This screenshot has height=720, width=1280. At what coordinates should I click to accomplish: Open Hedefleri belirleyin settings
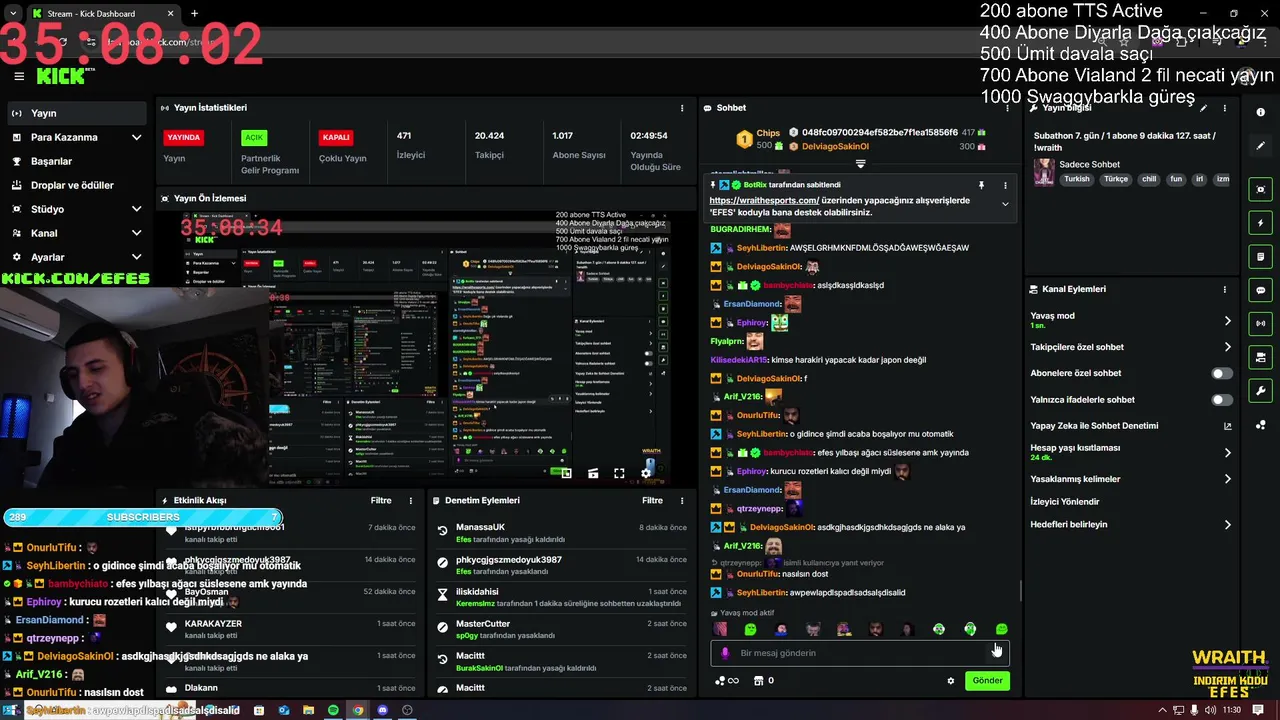tap(1131, 524)
